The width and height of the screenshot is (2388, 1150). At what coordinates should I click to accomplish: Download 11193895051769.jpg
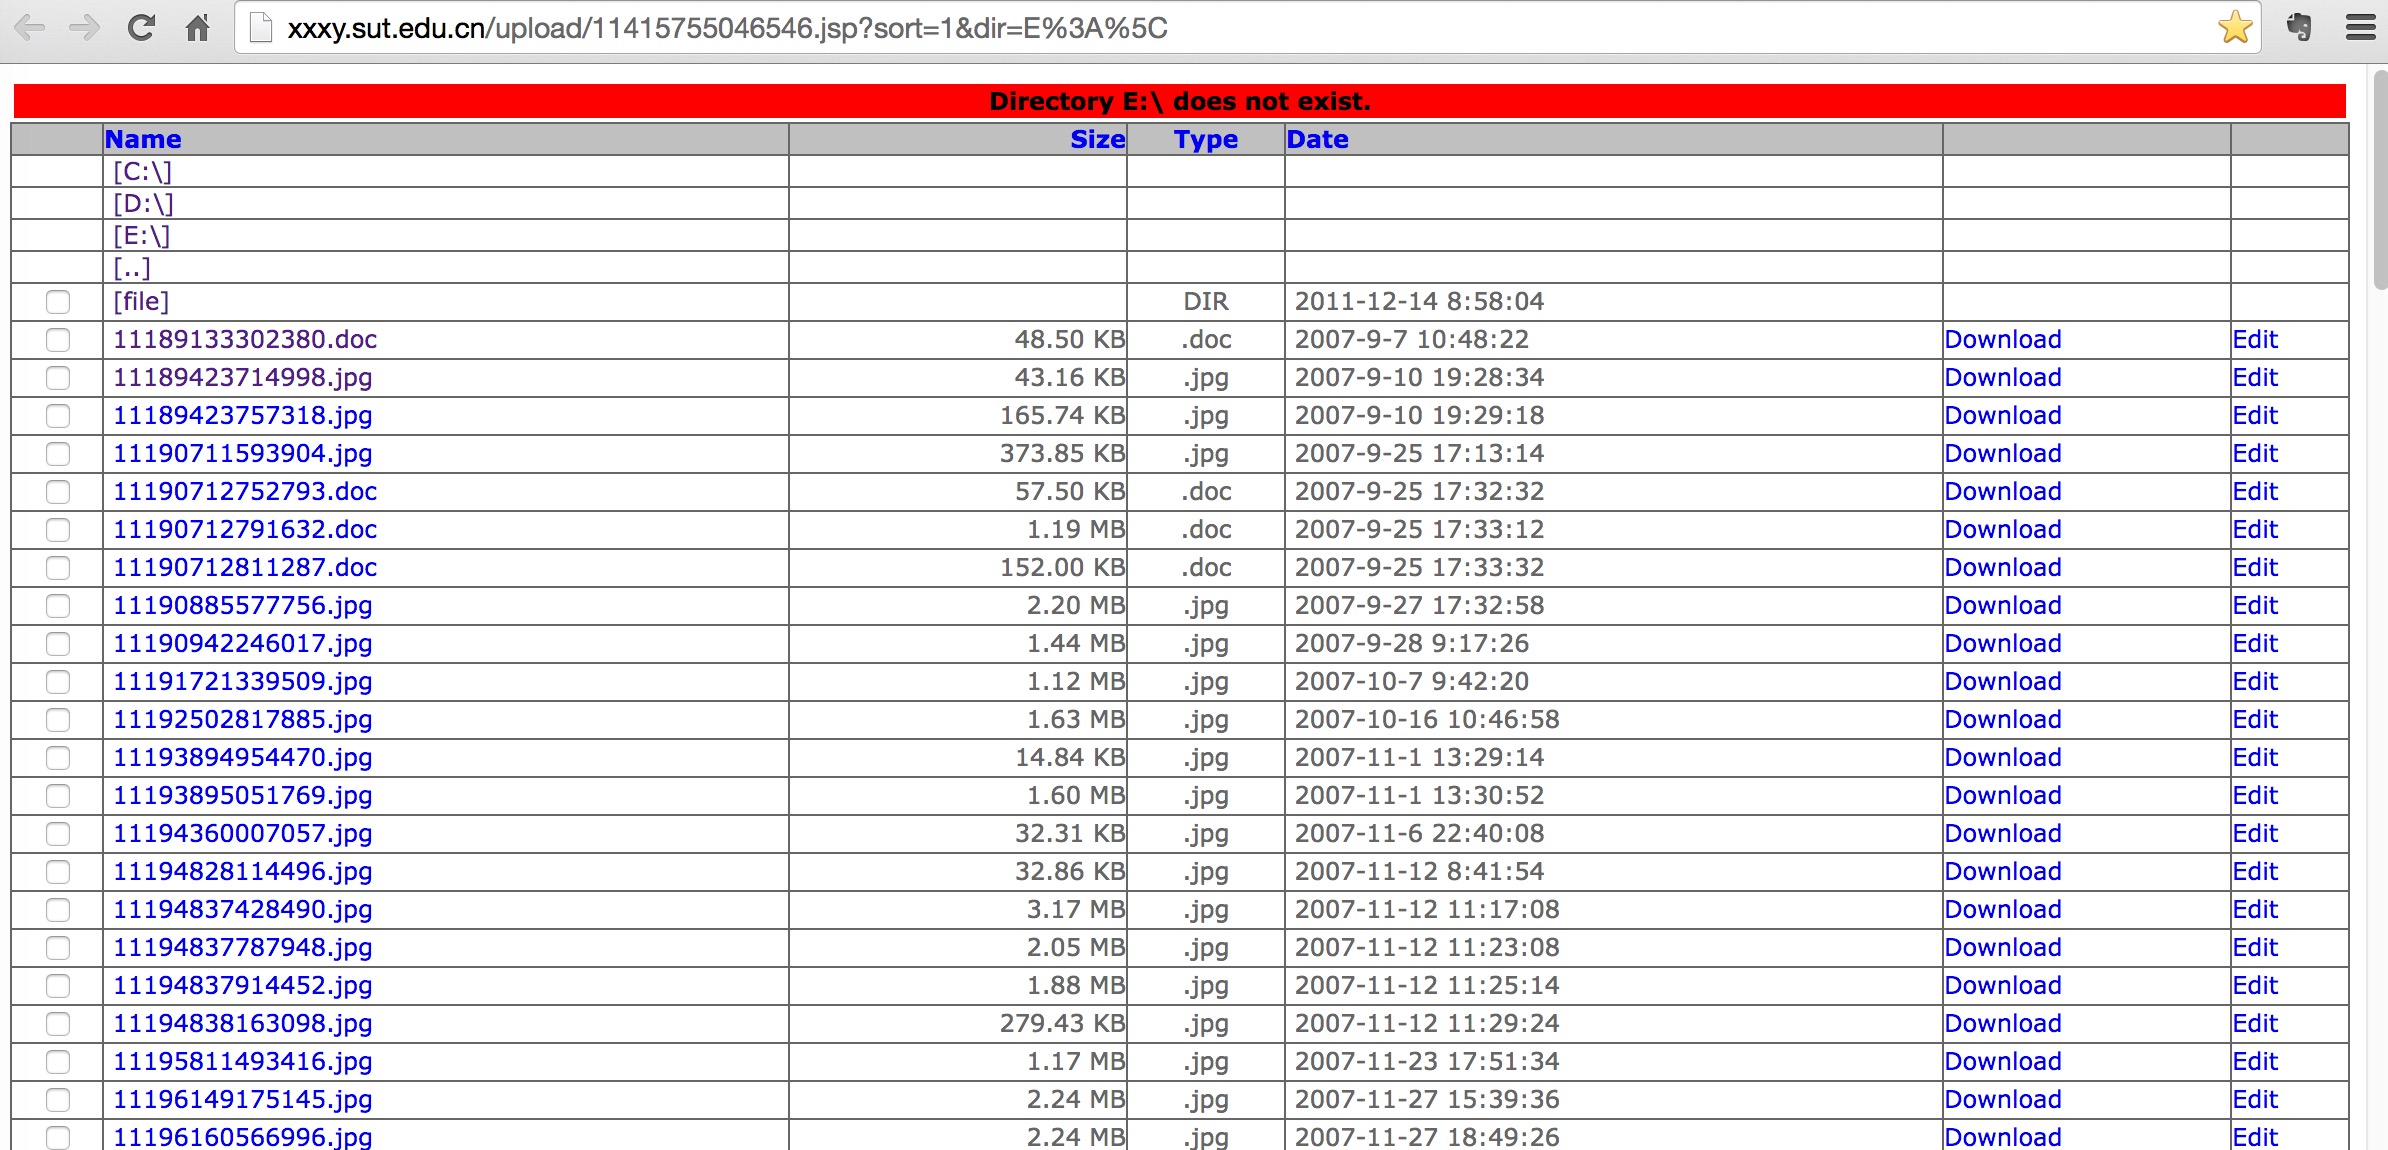[2003, 795]
